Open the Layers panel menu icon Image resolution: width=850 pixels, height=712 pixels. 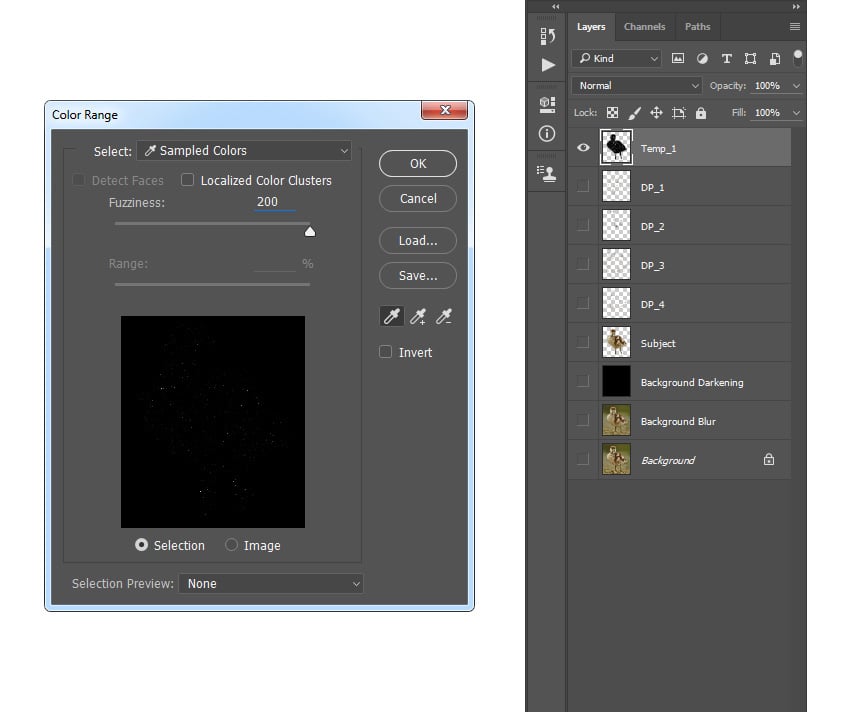(x=794, y=27)
